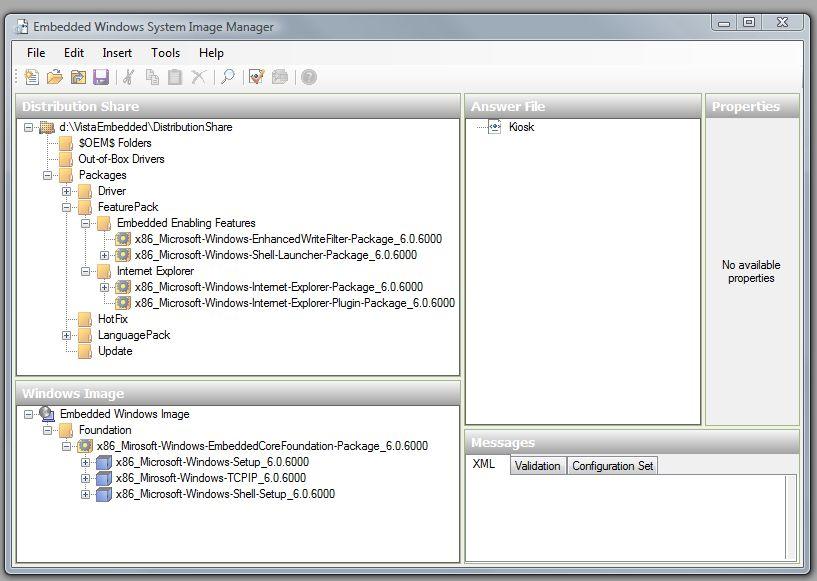Click the New Answer File toolbar icon

(32, 77)
